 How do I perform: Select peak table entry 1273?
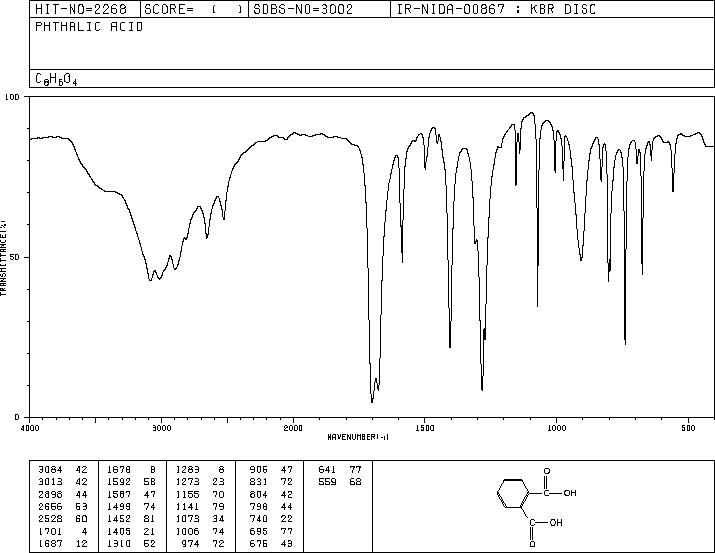187,482
